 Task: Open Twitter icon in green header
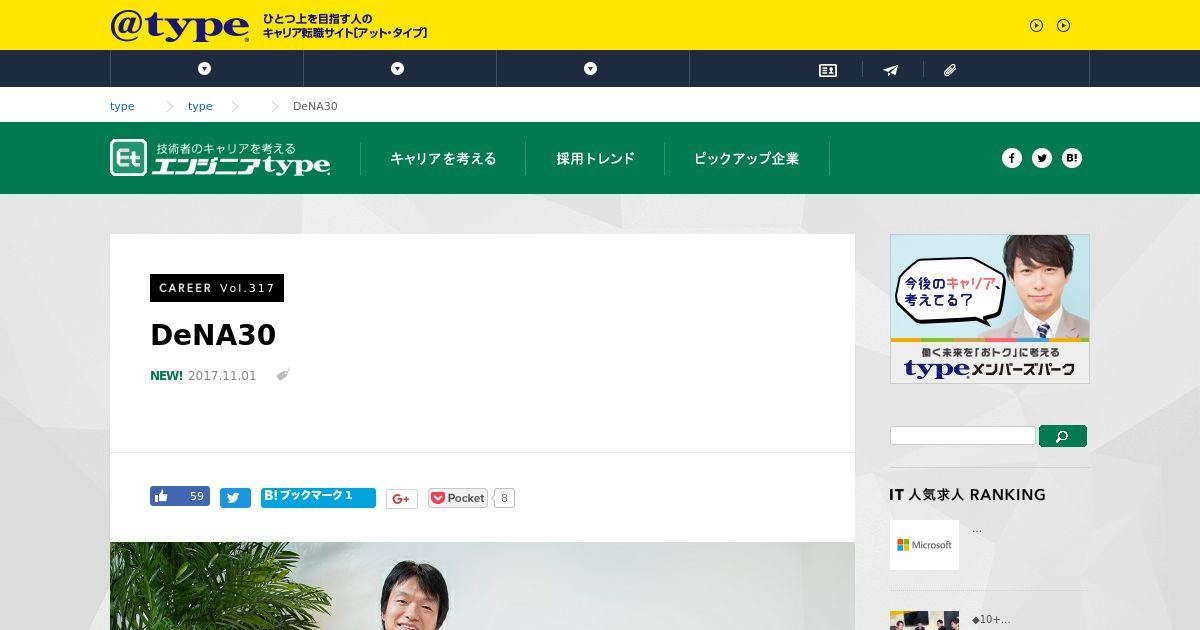pyautogui.click(x=1042, y=158)
